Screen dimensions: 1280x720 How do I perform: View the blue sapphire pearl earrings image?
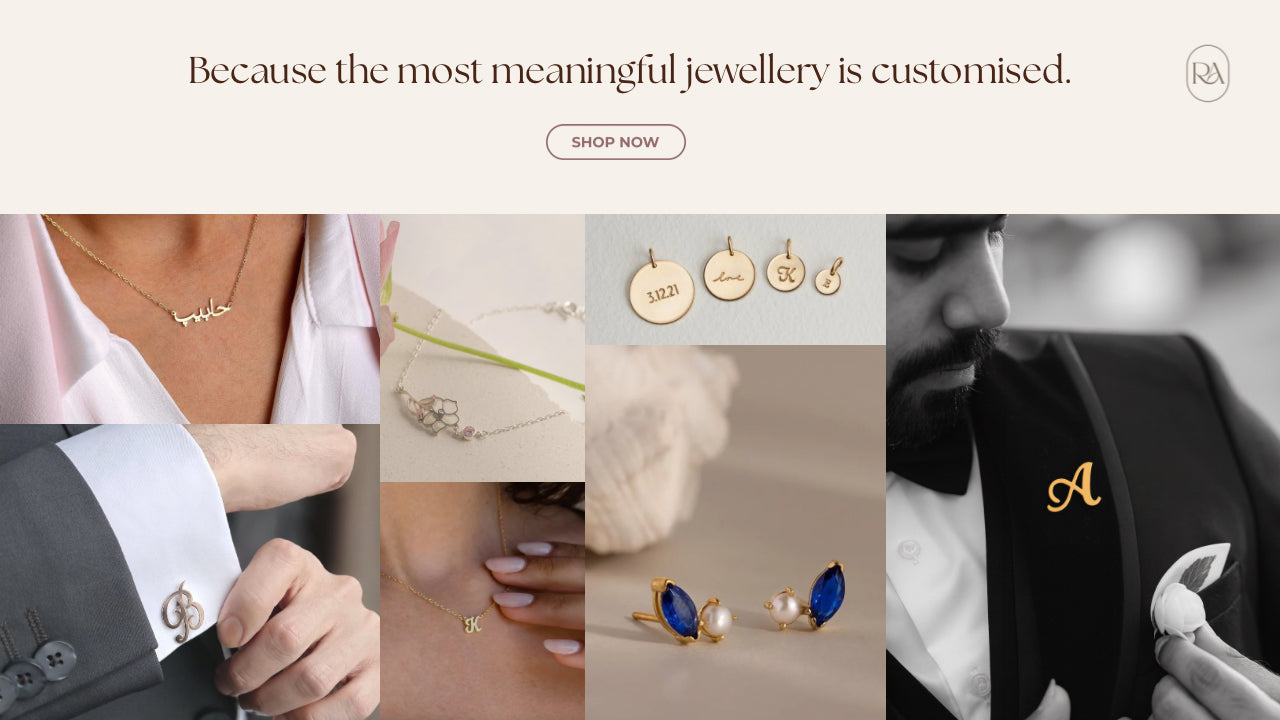735,532
